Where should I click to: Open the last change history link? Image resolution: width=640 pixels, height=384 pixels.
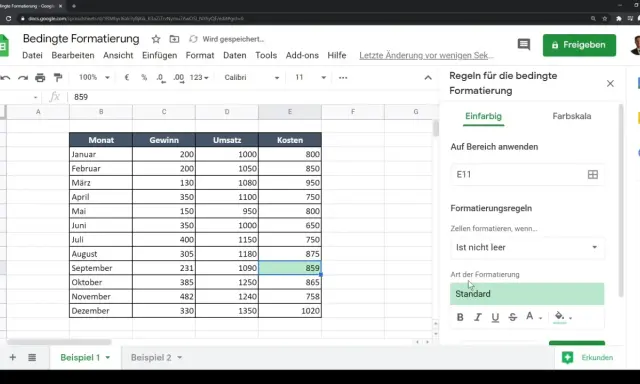click(x=426, y=55)
